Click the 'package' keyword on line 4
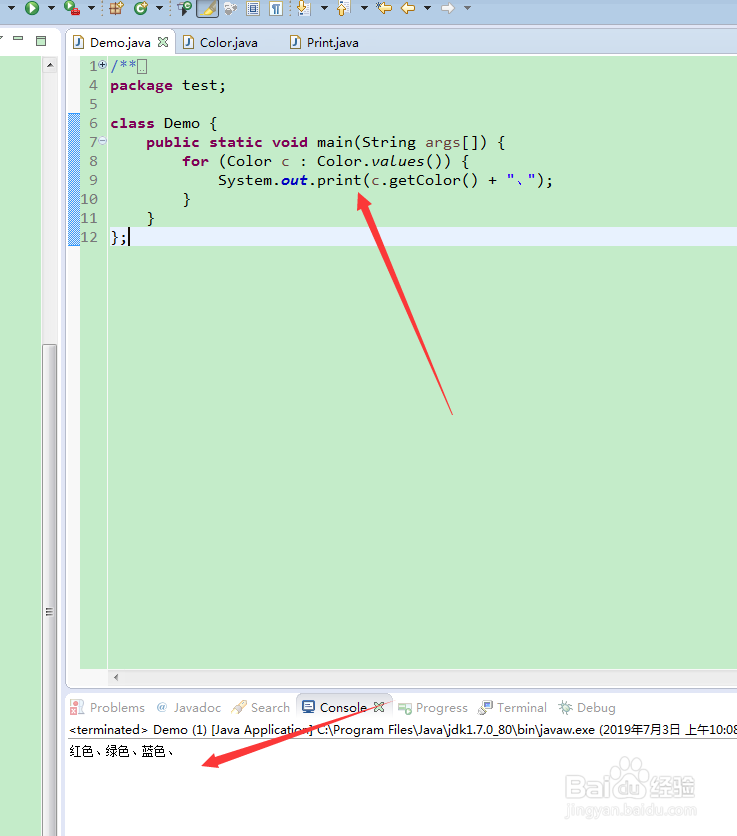 pyautogui.click(x=141, y=85)
